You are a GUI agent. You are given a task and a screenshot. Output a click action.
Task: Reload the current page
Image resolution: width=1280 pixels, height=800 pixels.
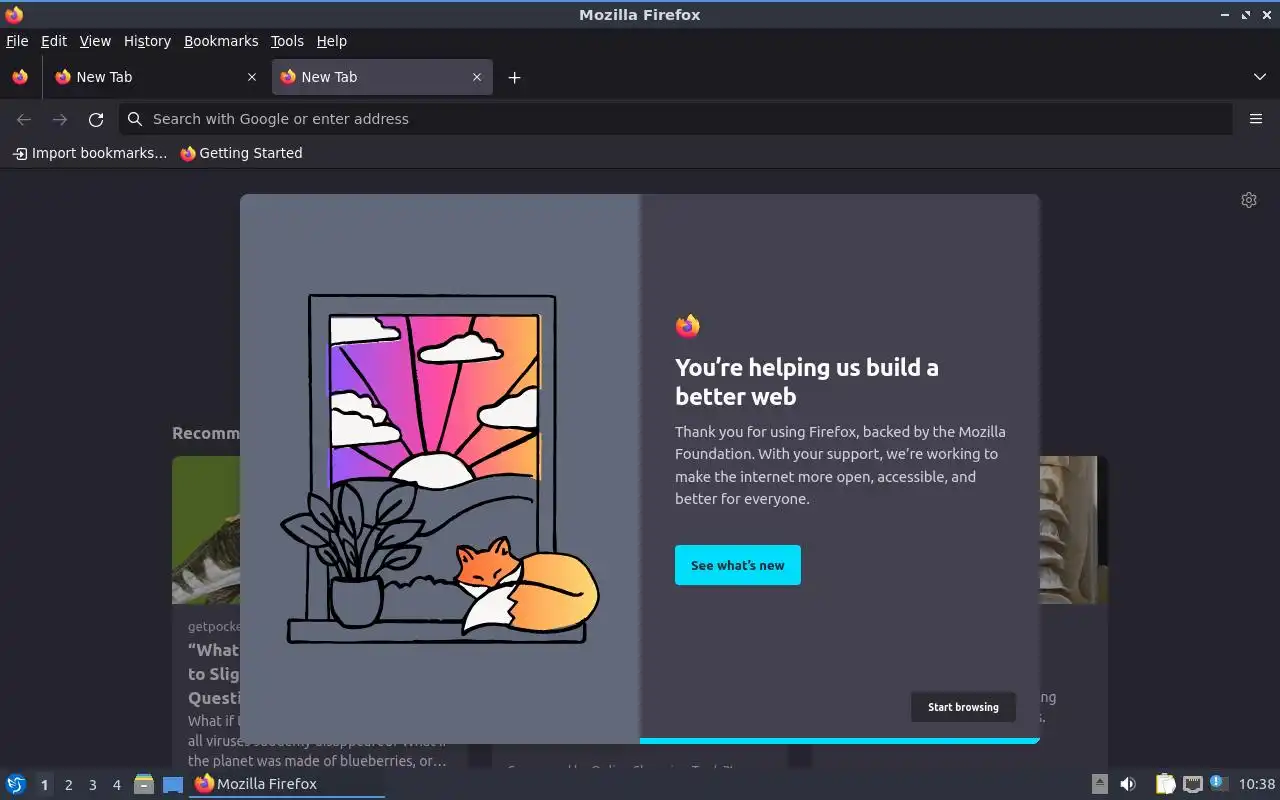(x=96, y=119)
